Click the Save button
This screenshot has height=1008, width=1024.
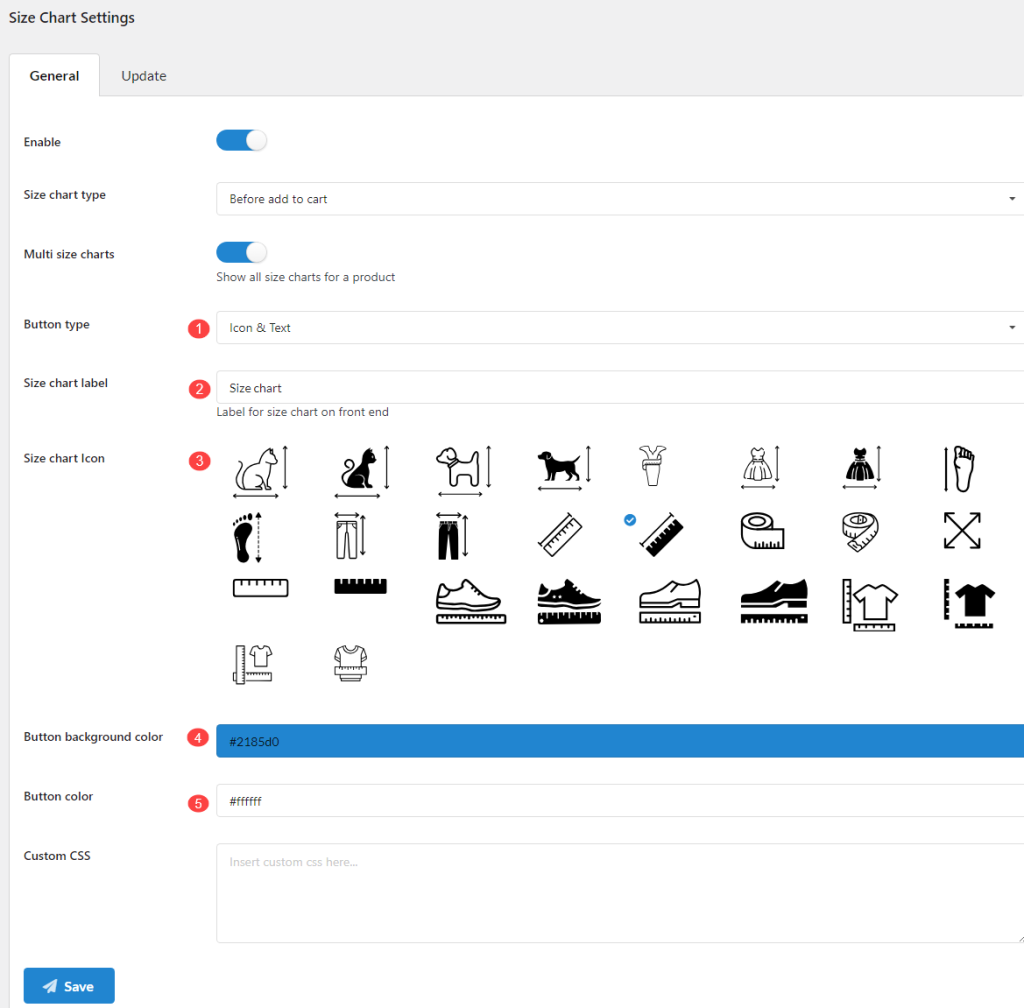(x=68, y=985)
